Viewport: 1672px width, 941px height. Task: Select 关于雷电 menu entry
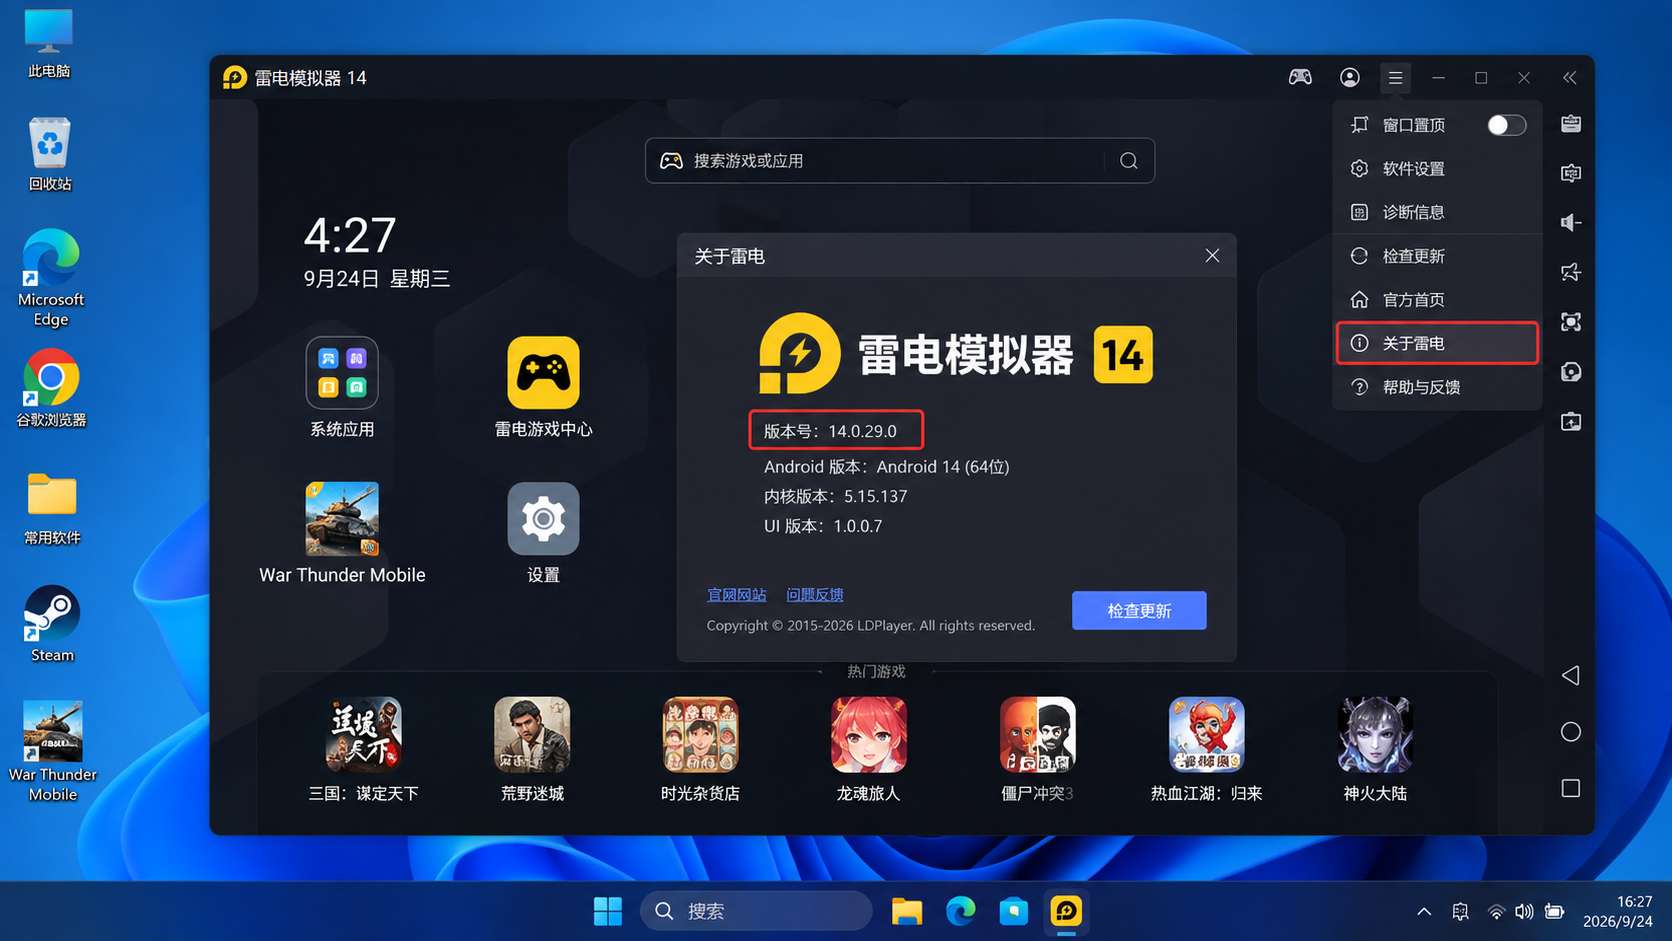pyautogui.click(x=1437, y=343)
